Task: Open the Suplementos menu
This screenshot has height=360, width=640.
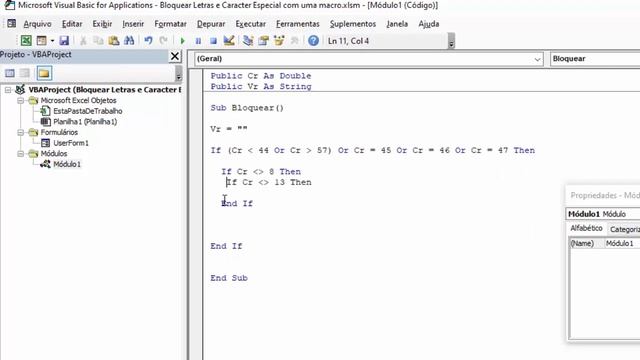Action: click(353, 24)
